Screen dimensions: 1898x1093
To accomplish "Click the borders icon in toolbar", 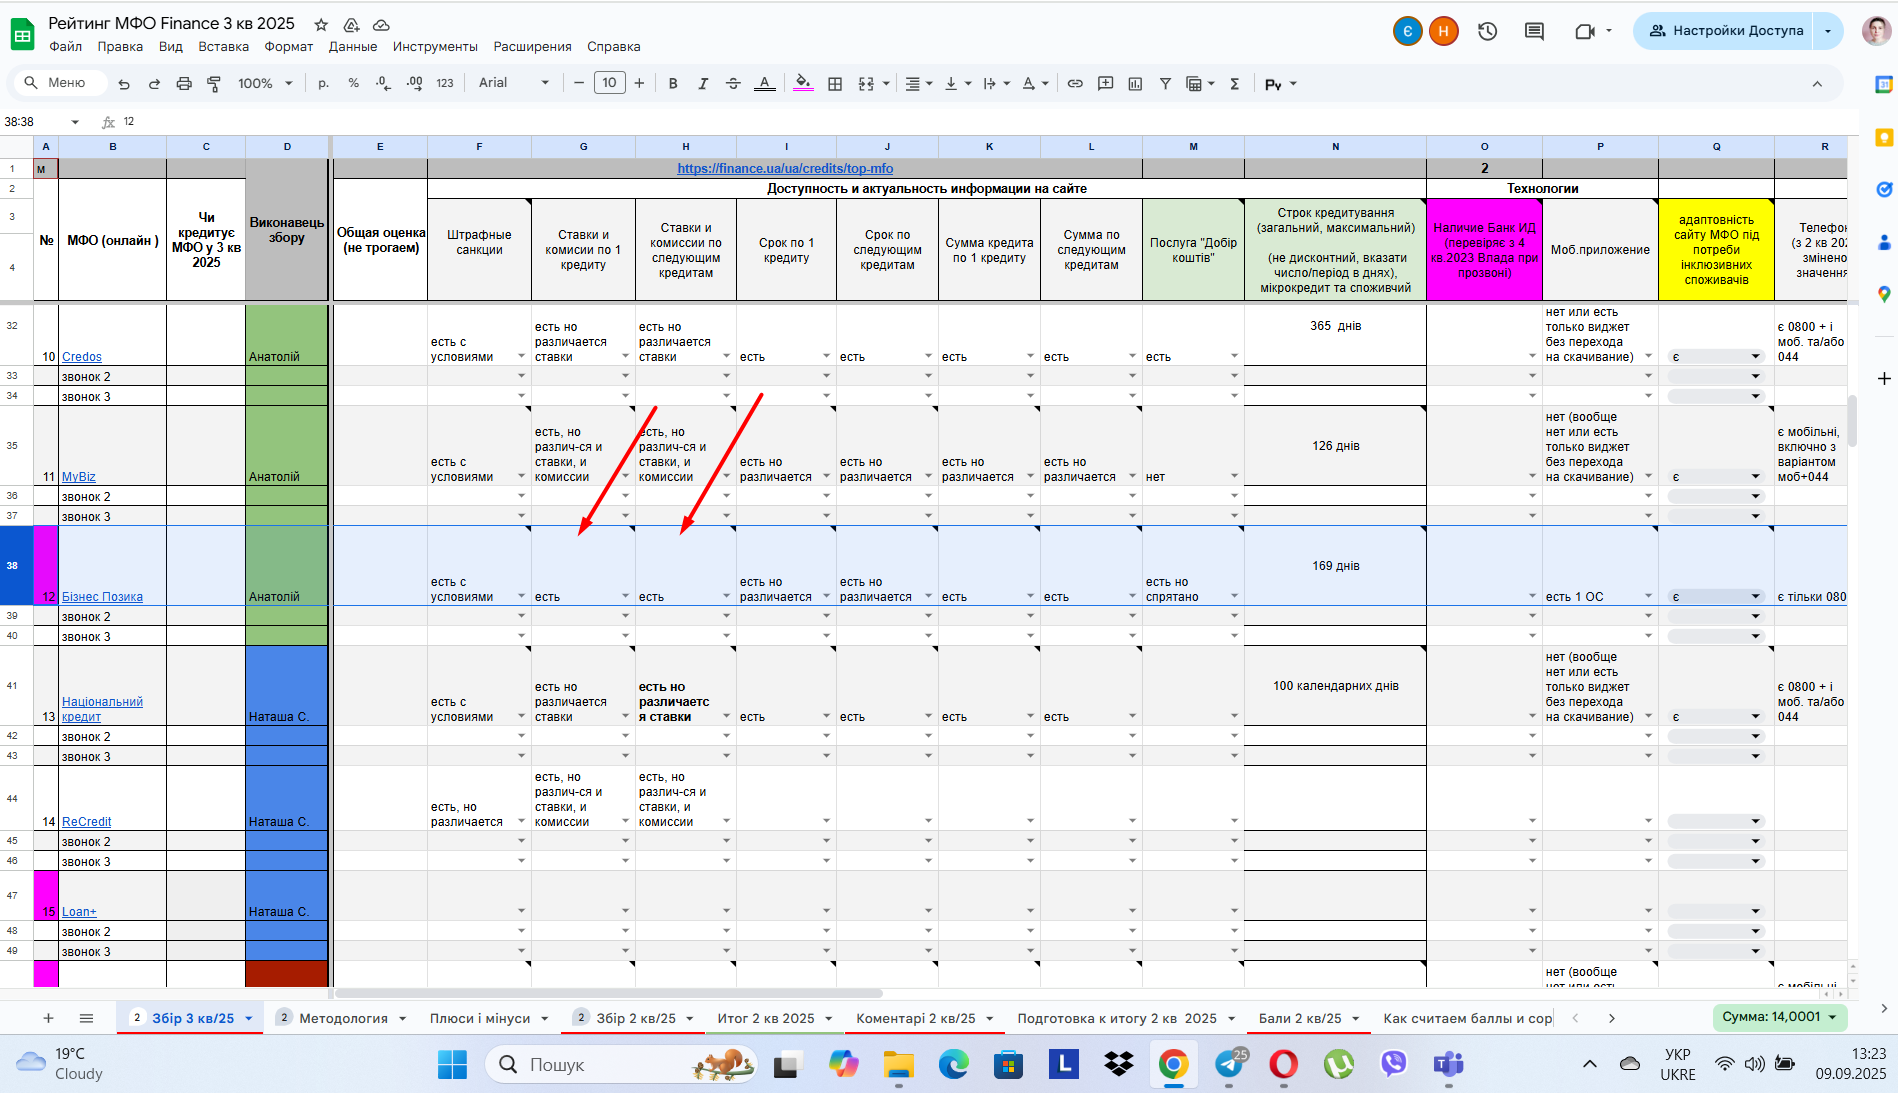I will click(835, 84).
